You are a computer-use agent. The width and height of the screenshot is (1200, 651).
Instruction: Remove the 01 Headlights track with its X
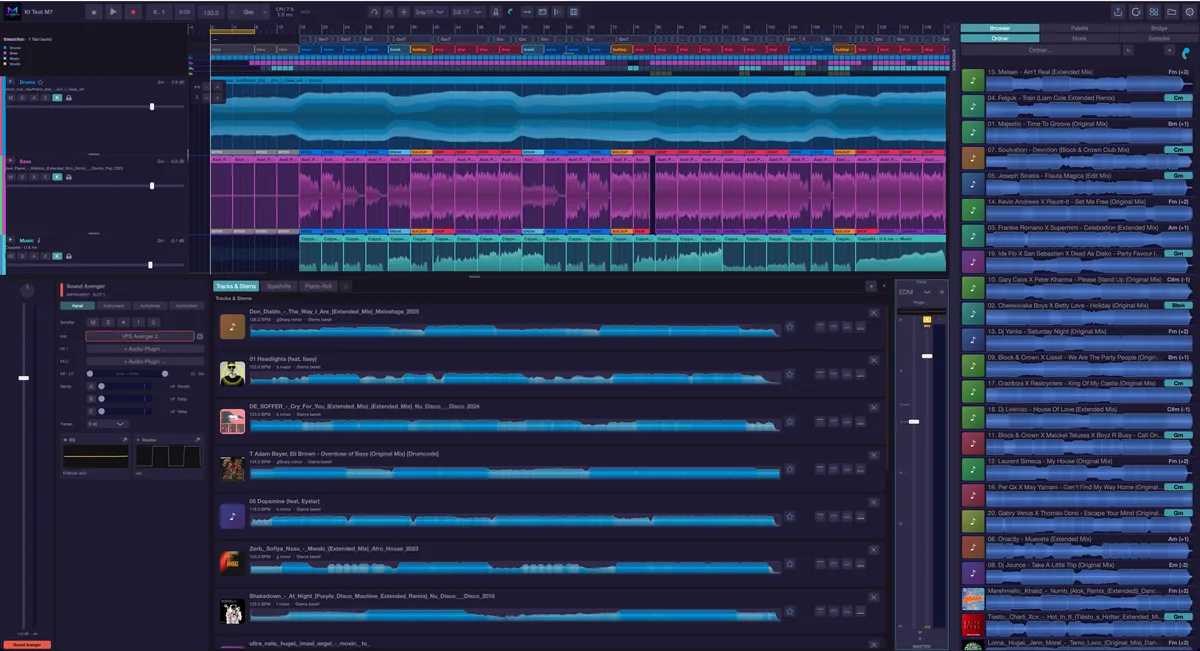(x=874, y=361)
